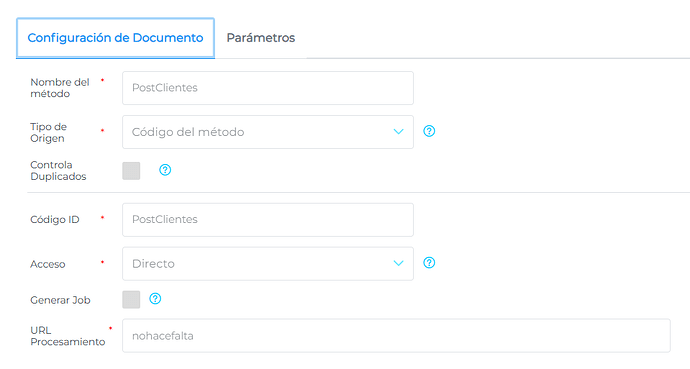This screenshot has height=369, width=690.
Task: Click the question mark next to Acceso
Action: (429, 263)
